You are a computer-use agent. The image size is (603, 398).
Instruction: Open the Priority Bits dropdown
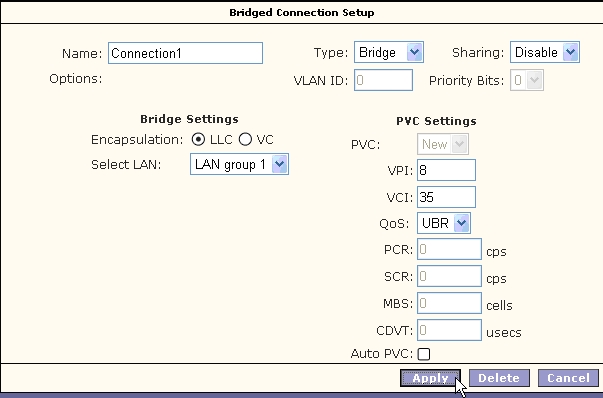(527, 80)
